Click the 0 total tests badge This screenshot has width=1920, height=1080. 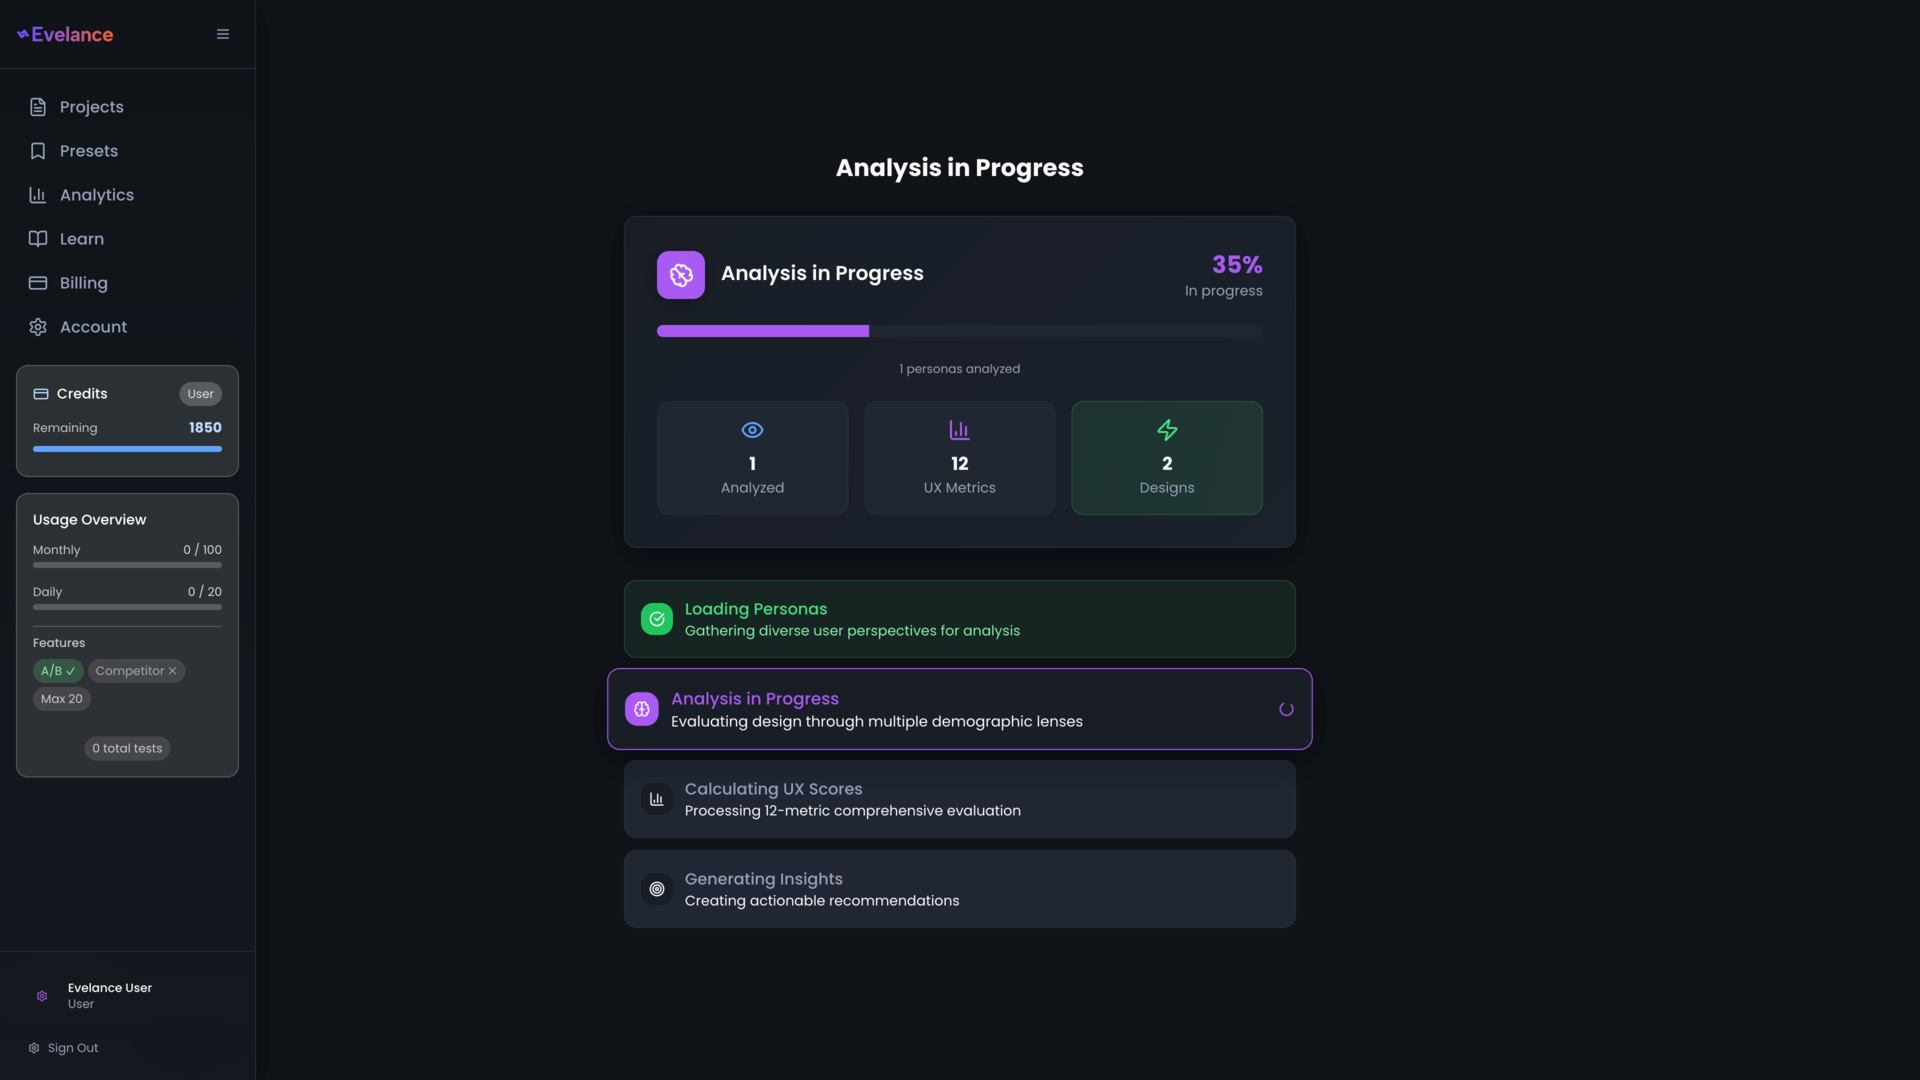tap(127, 748)
